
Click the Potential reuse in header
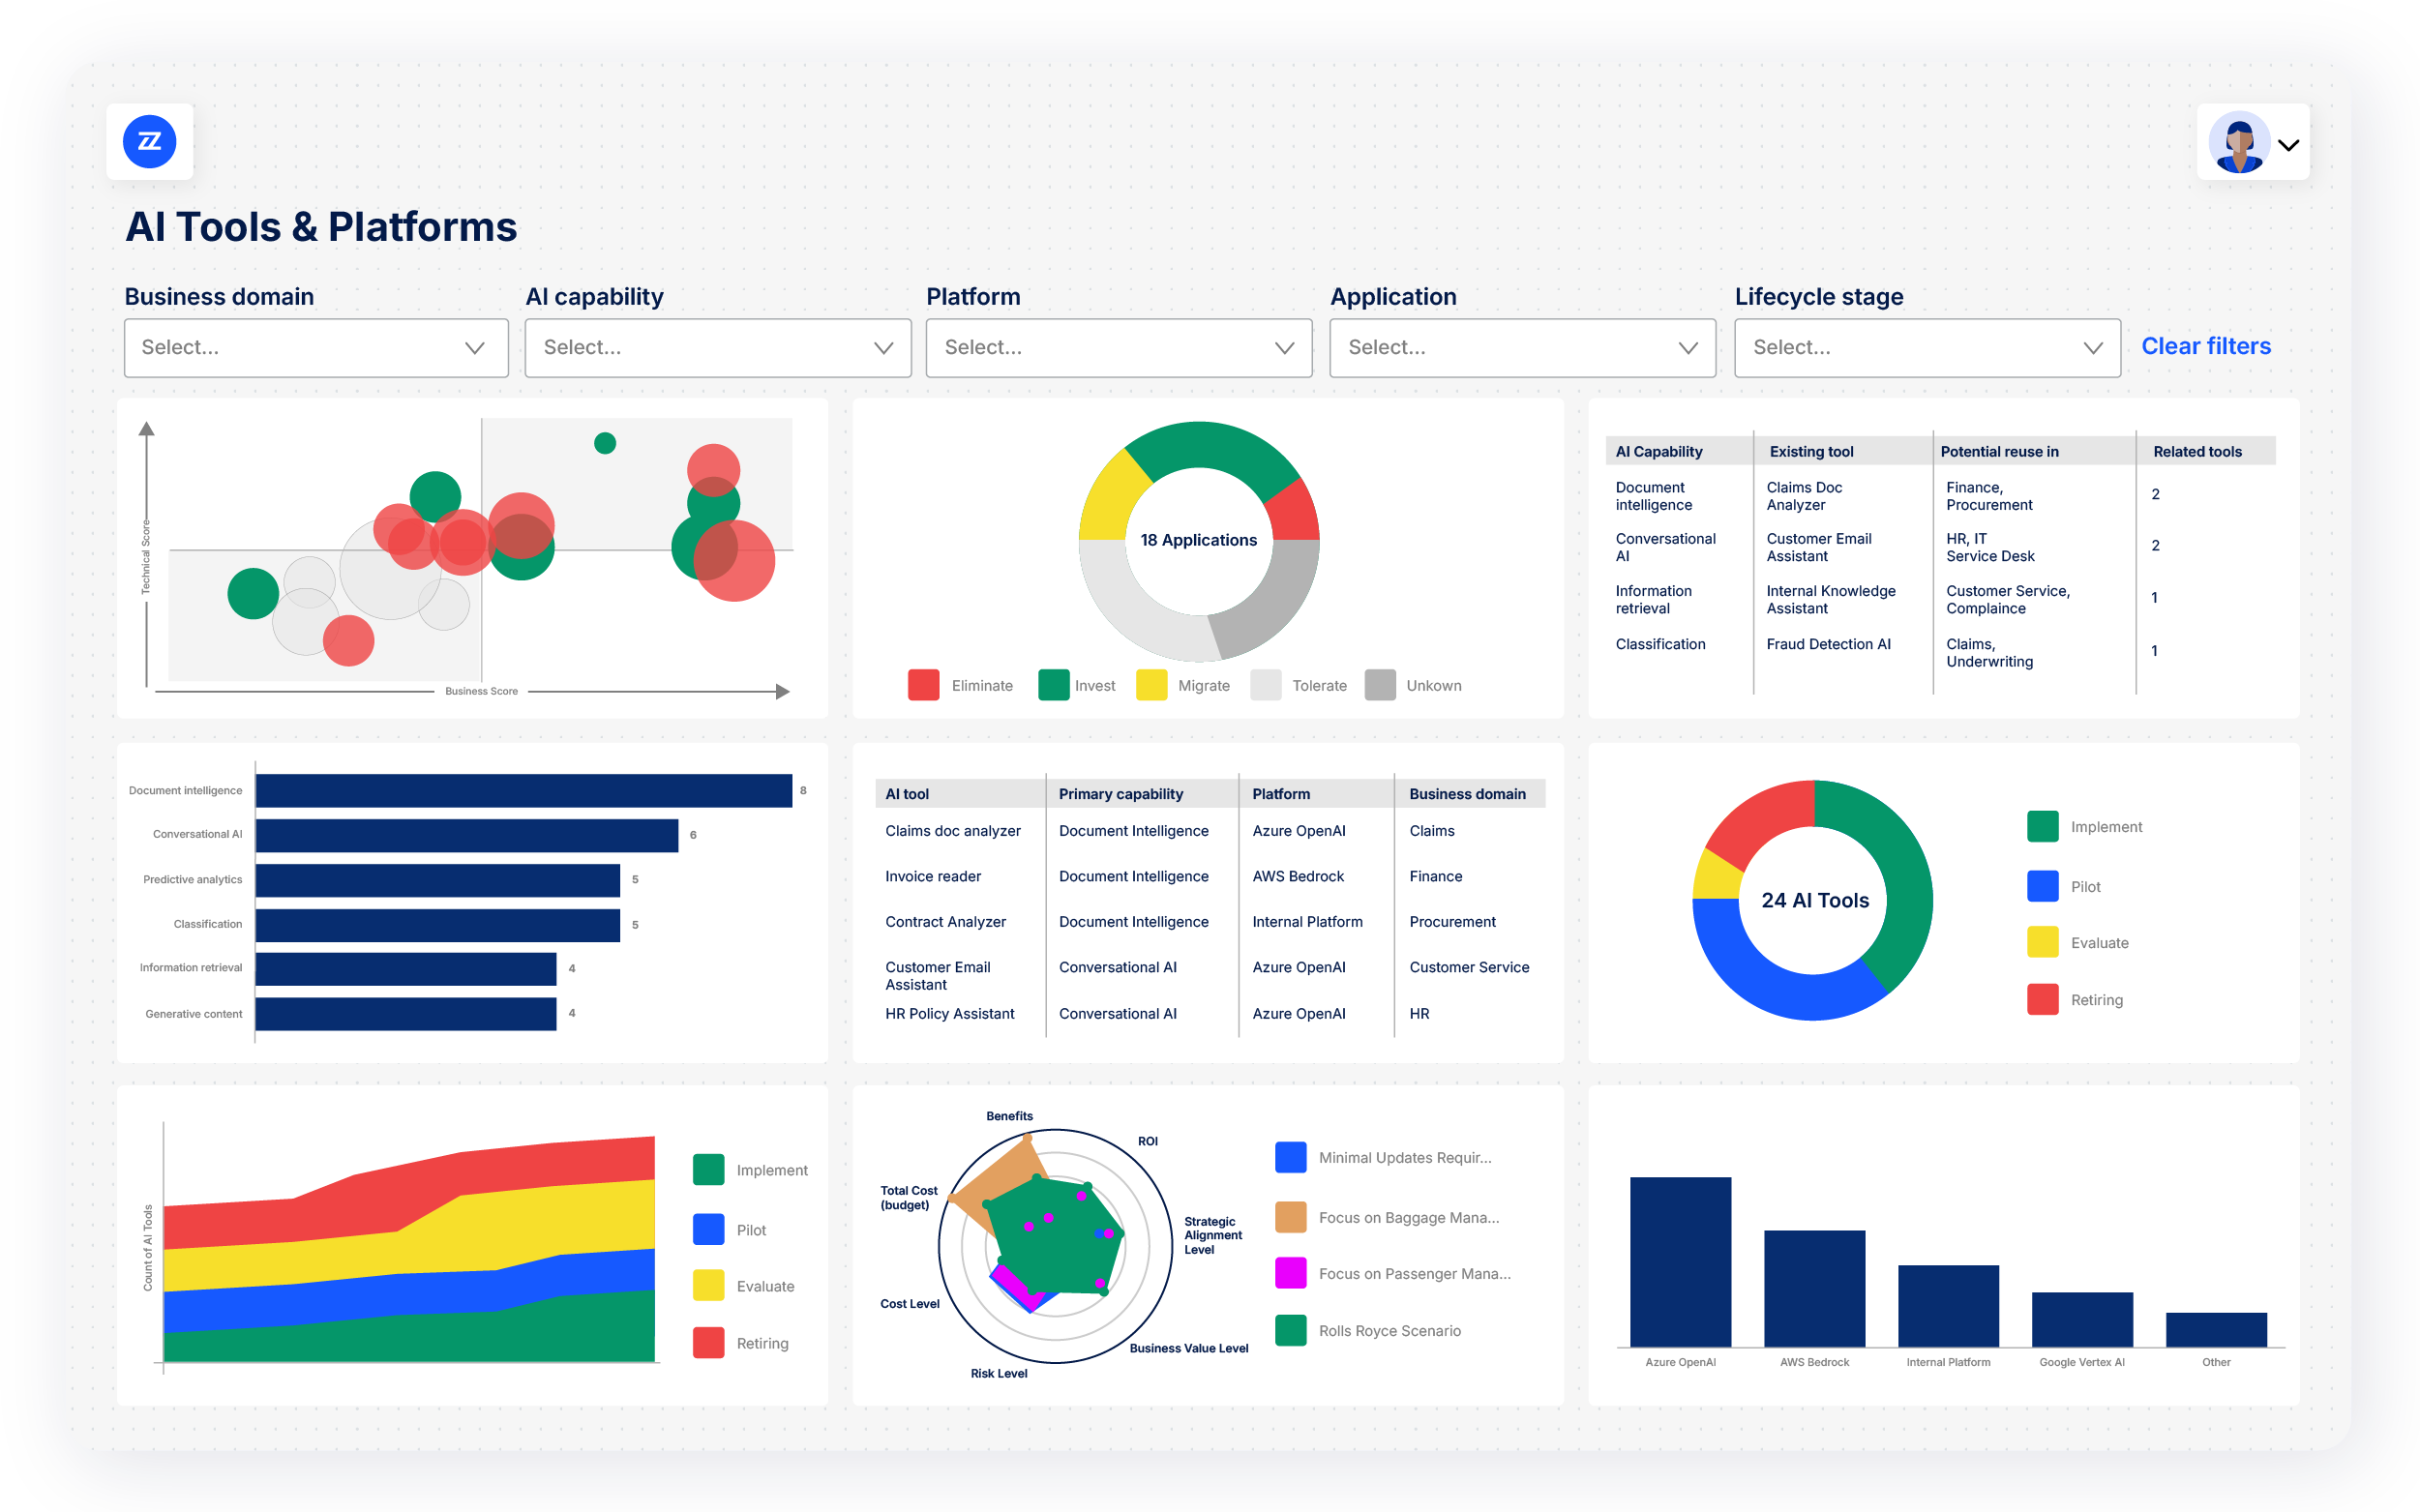click(1999, 452)
